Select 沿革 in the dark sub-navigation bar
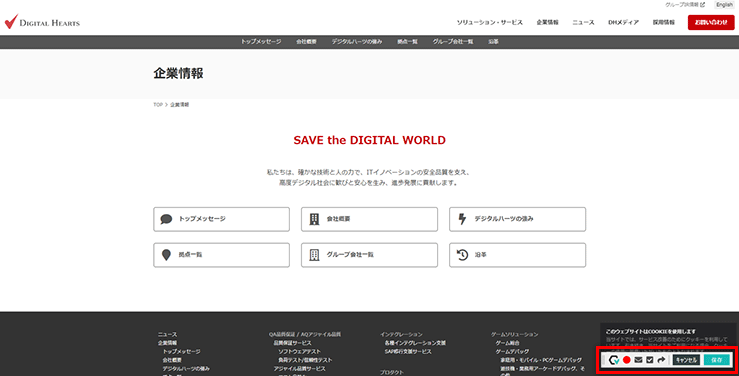 [x=493, y=41]
